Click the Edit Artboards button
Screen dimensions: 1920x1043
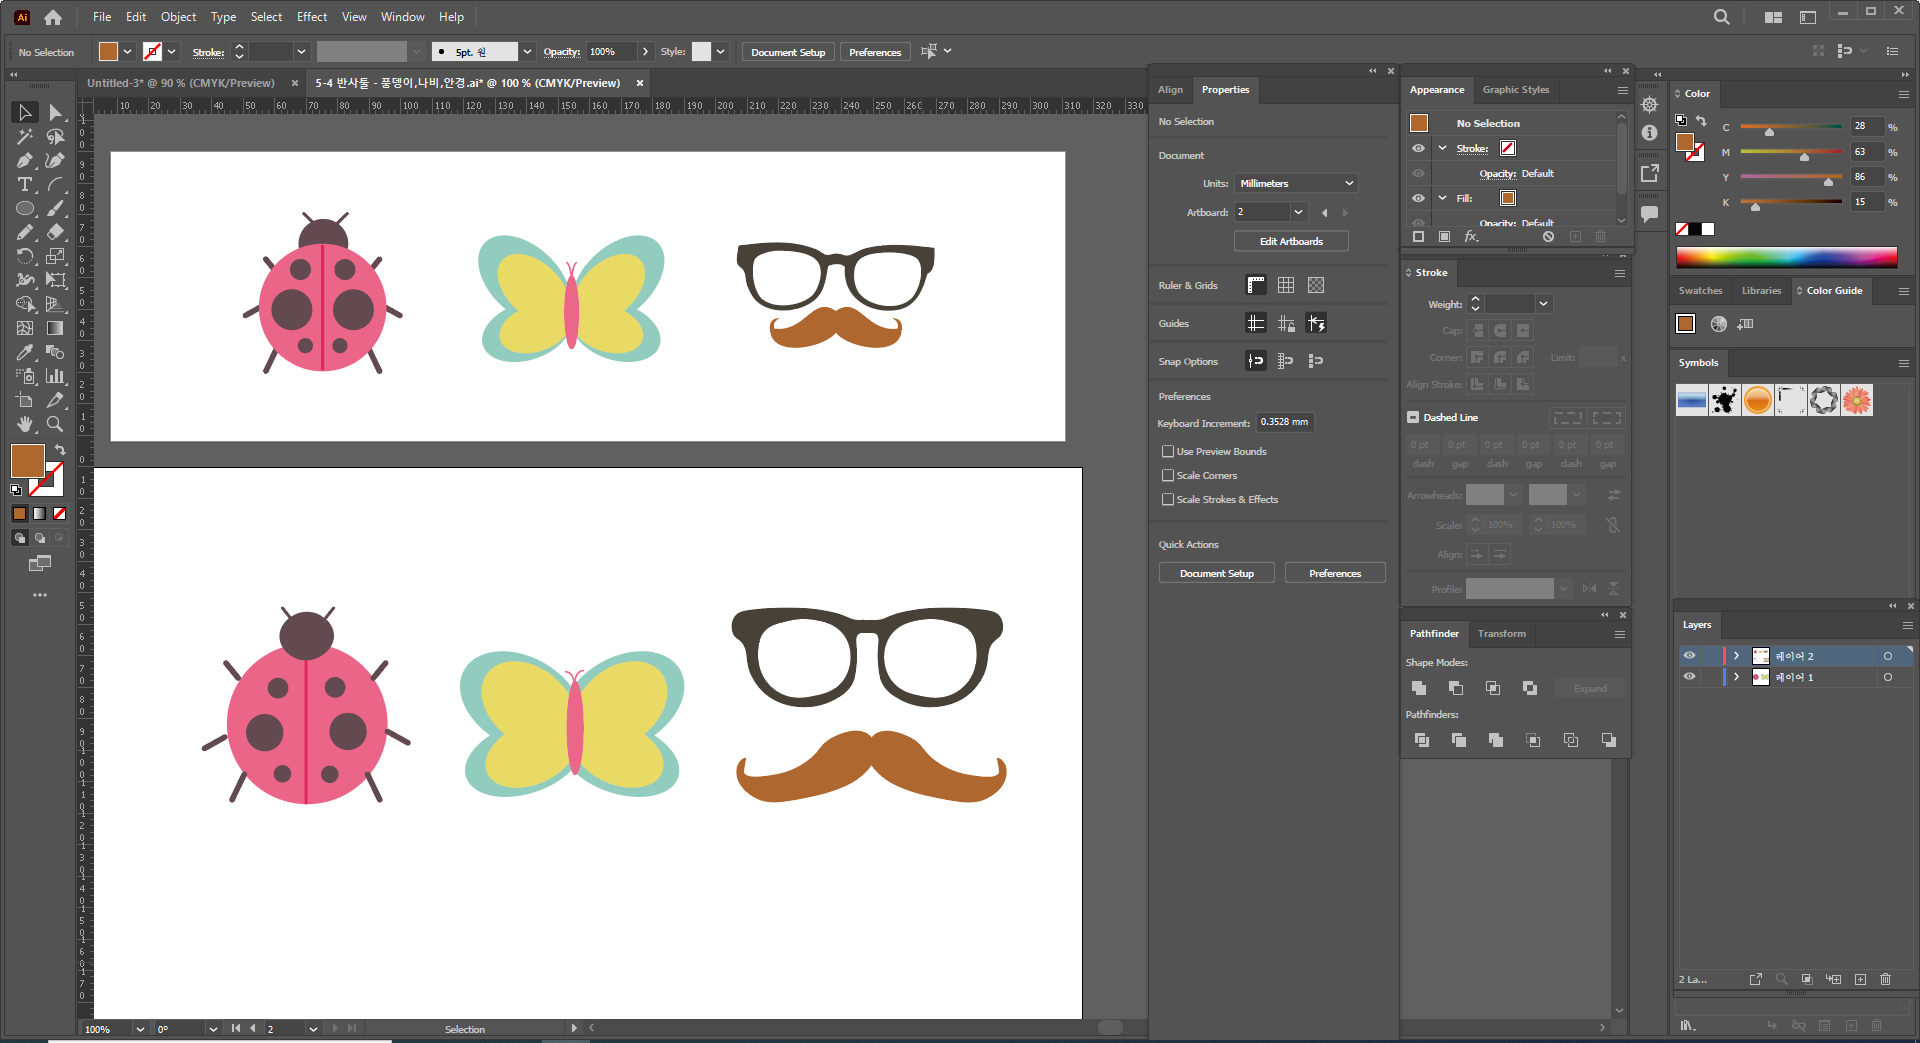(x=1290, y=241)
